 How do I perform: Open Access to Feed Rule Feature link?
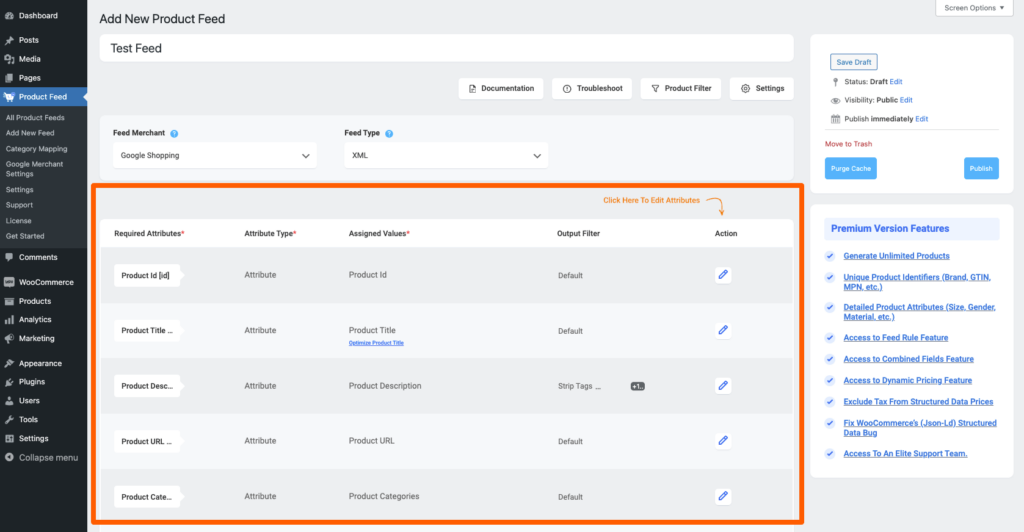(x=895, y=337)
